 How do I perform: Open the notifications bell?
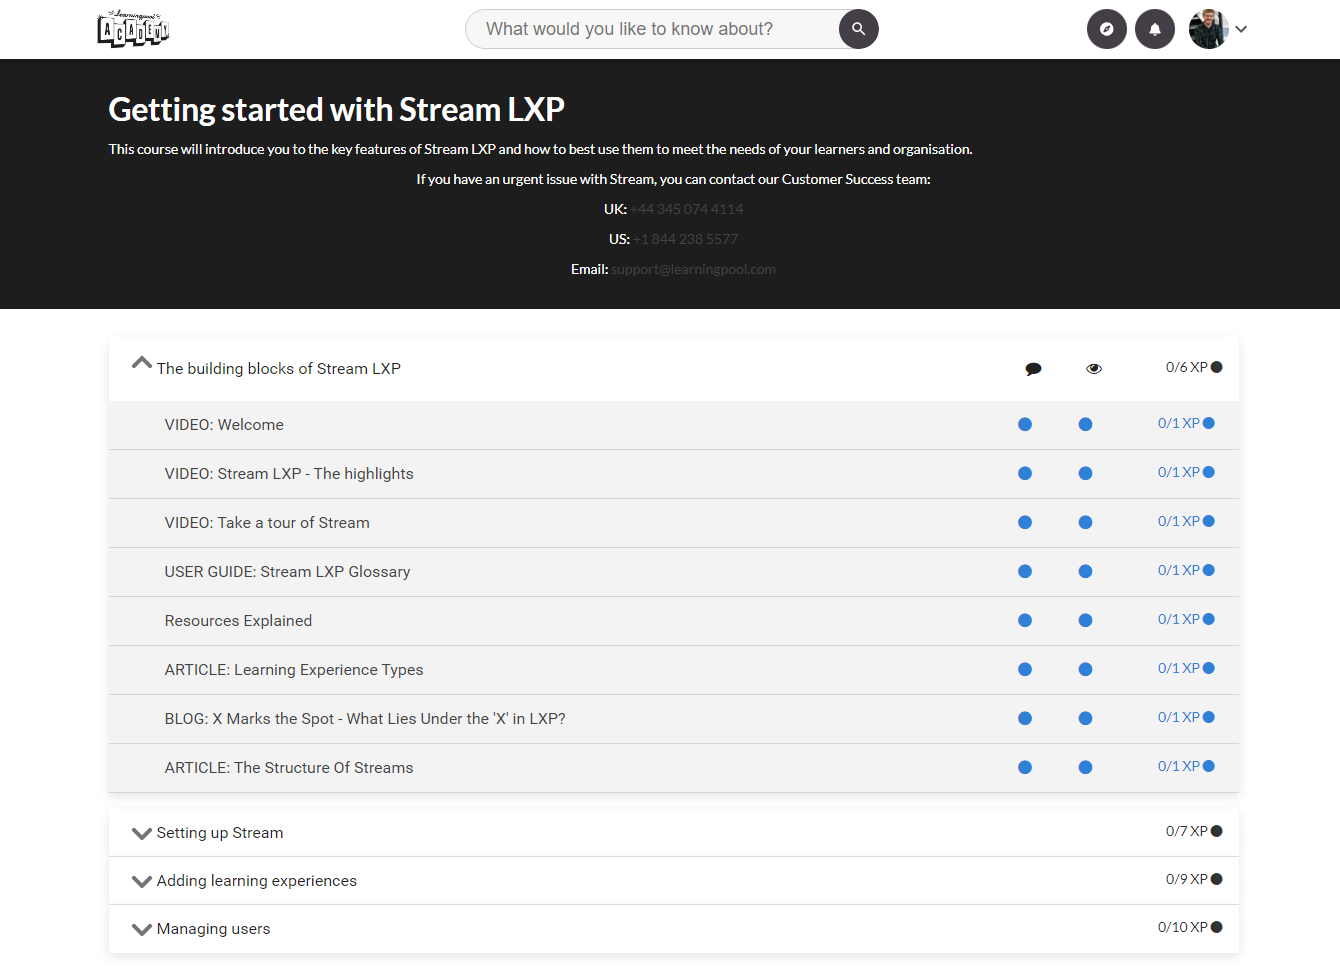[x=1154, y=29]
